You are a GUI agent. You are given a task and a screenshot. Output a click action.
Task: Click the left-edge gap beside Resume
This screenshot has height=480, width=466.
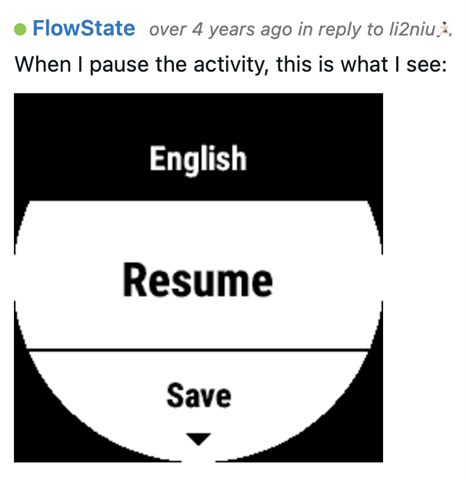[x=15, y=278]
